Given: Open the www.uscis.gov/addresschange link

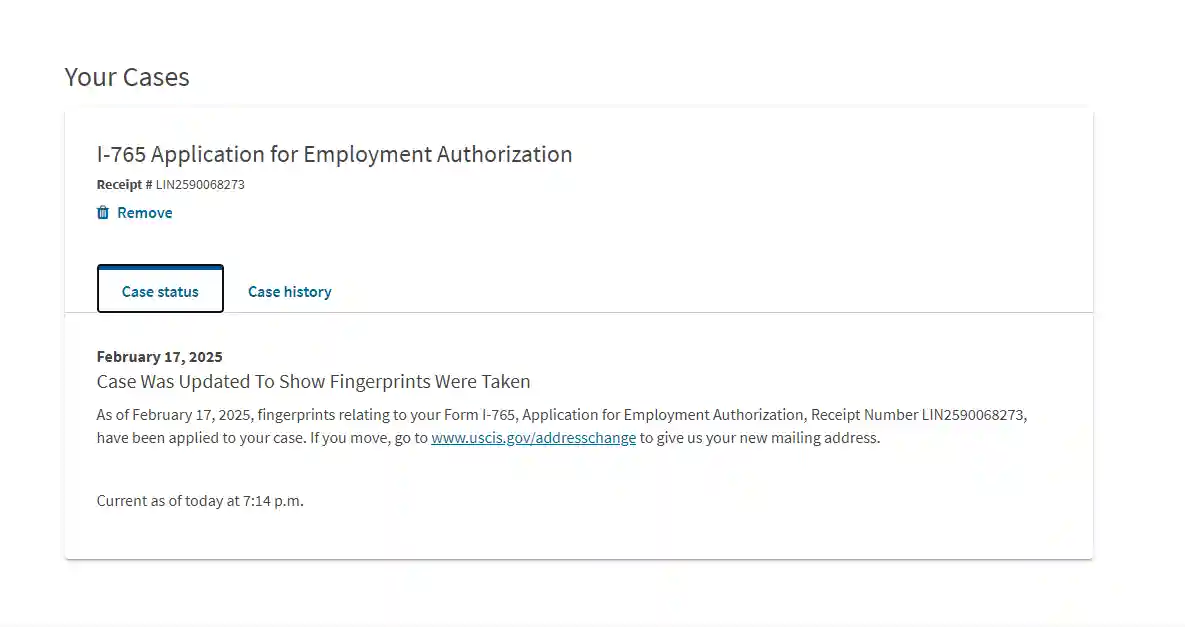Looking at the screenshot, I should (534, 438).
